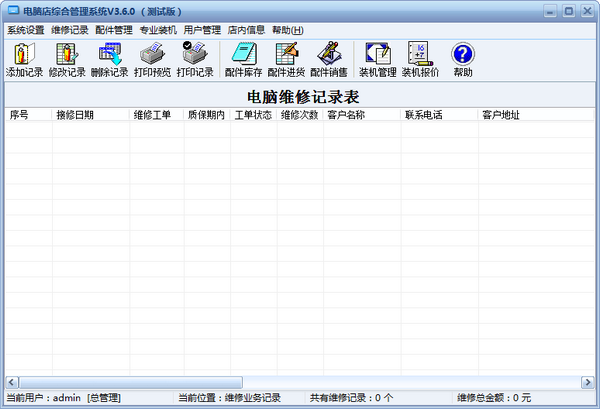Open the 帮助(H) menu
This screenshot has width=600, height=409.
tap(288, 30)
